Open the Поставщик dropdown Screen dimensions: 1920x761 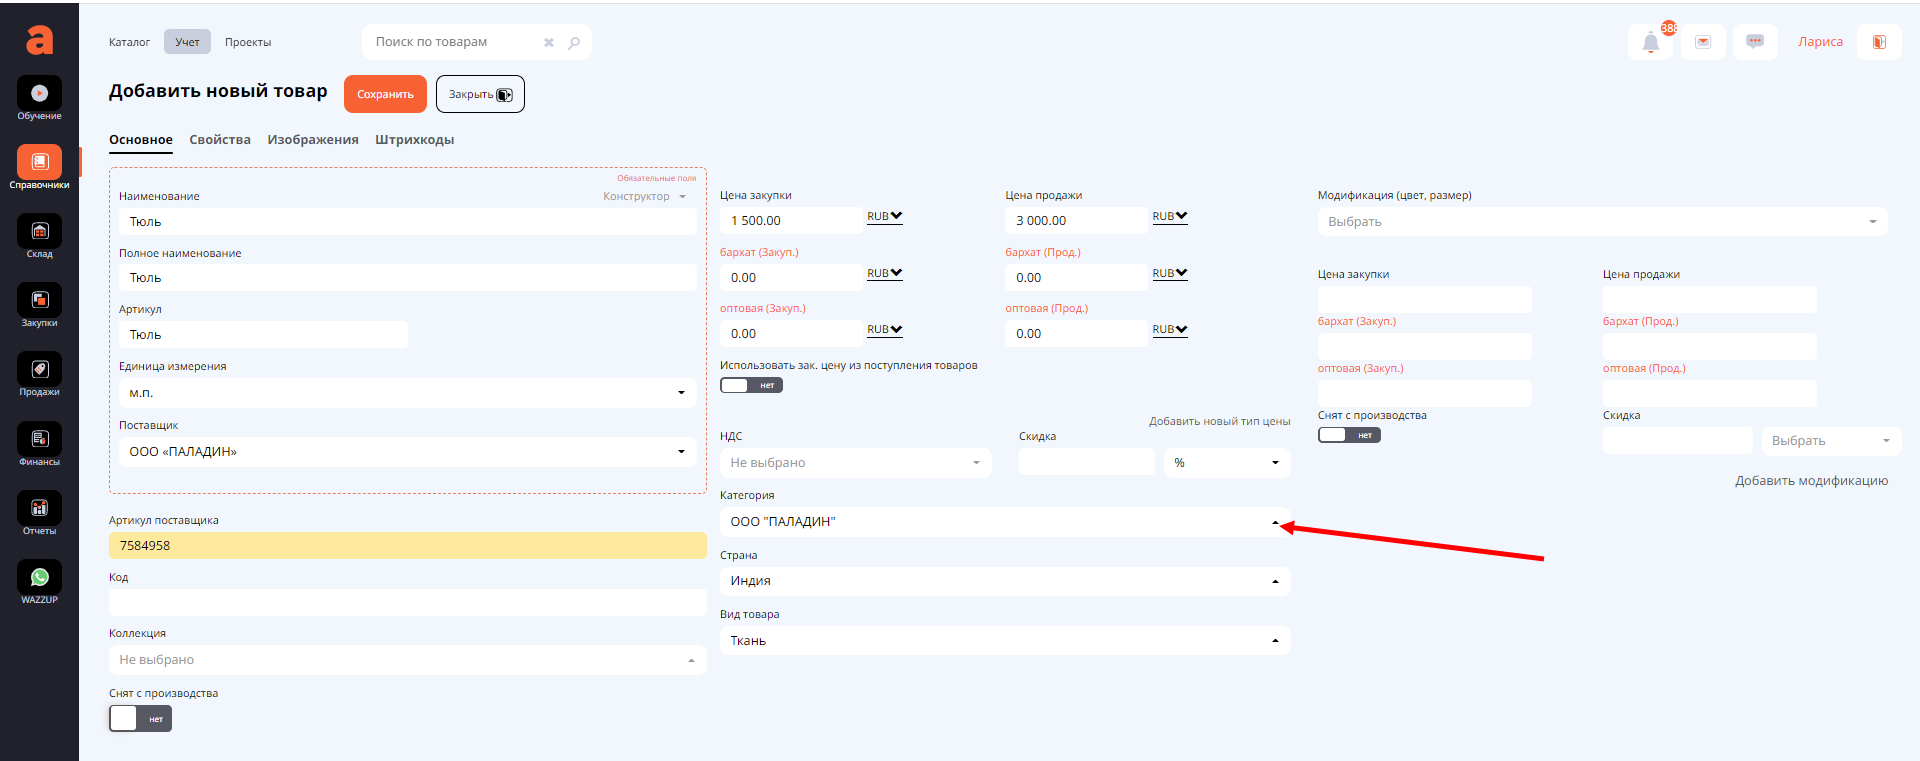405,452
